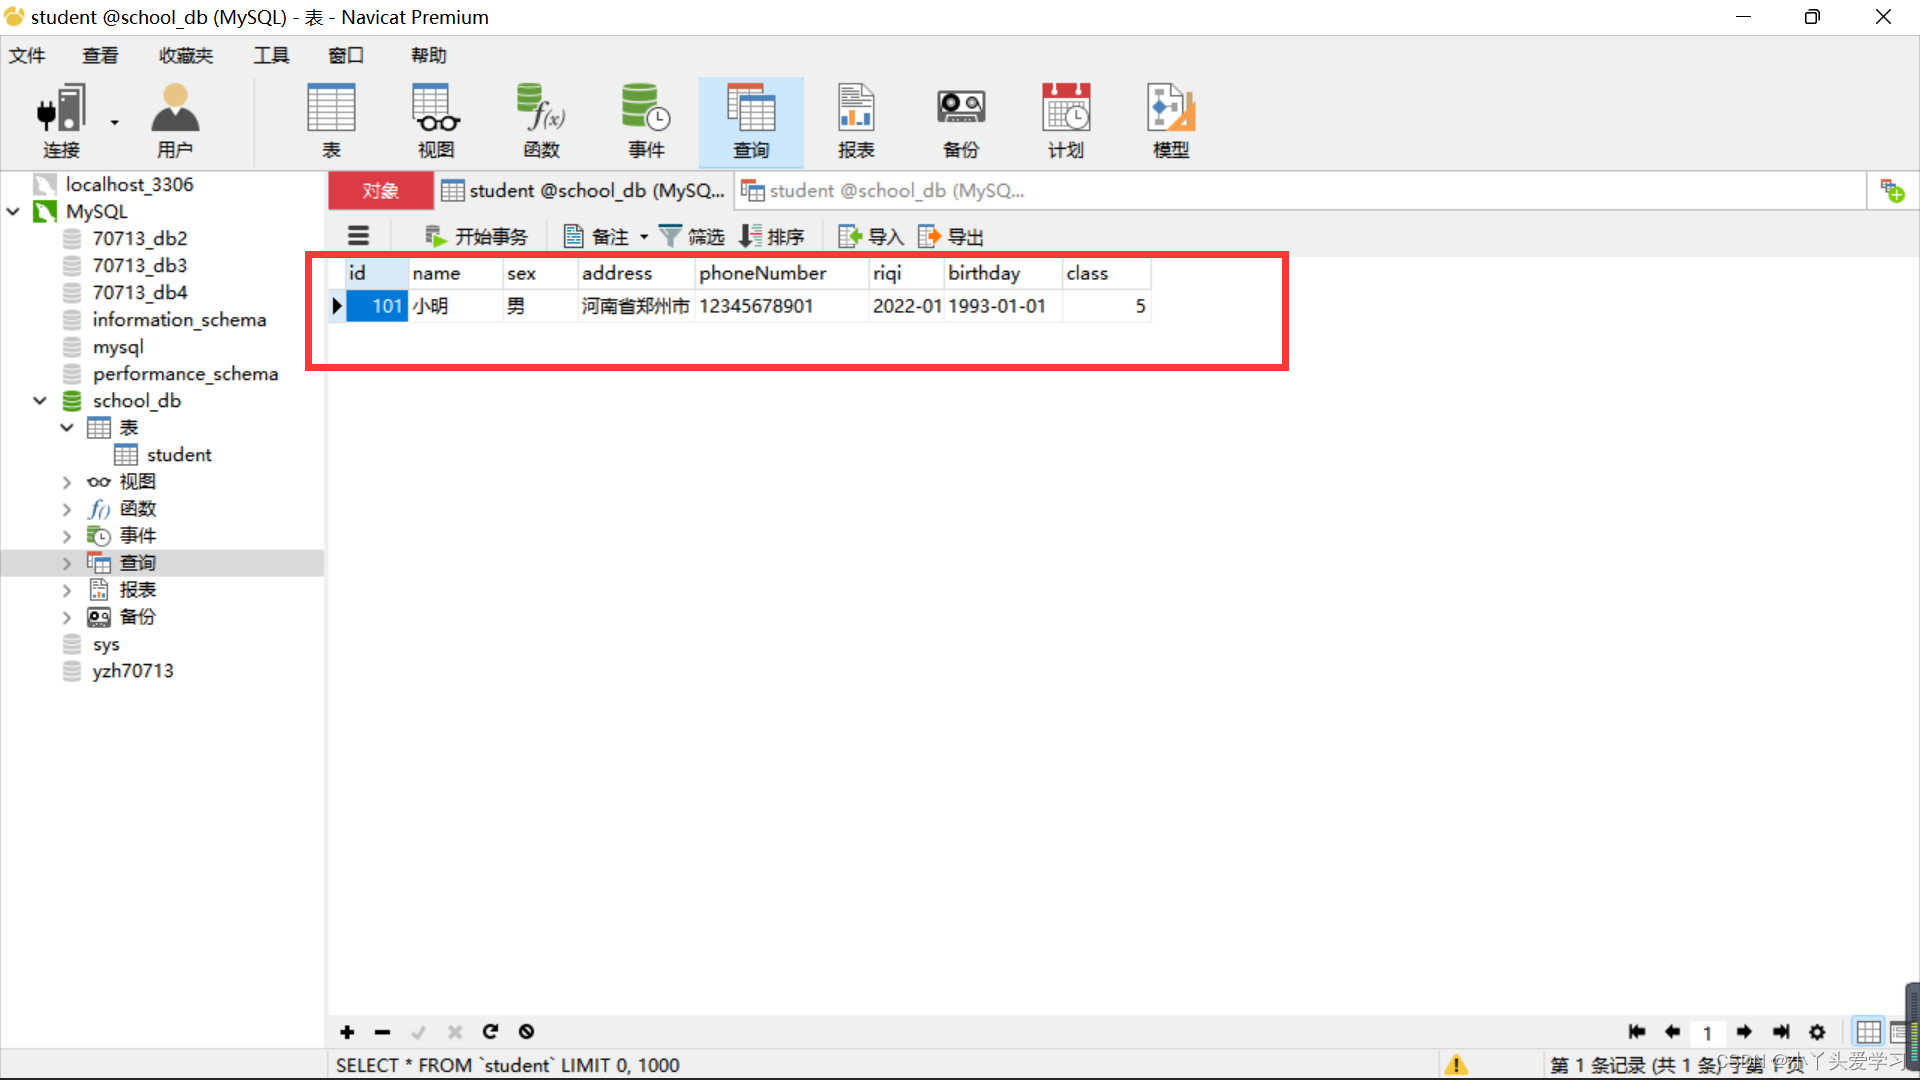Click the 导出 export button
Viewport: 1920px width, 1080px height.
[951, 236]
